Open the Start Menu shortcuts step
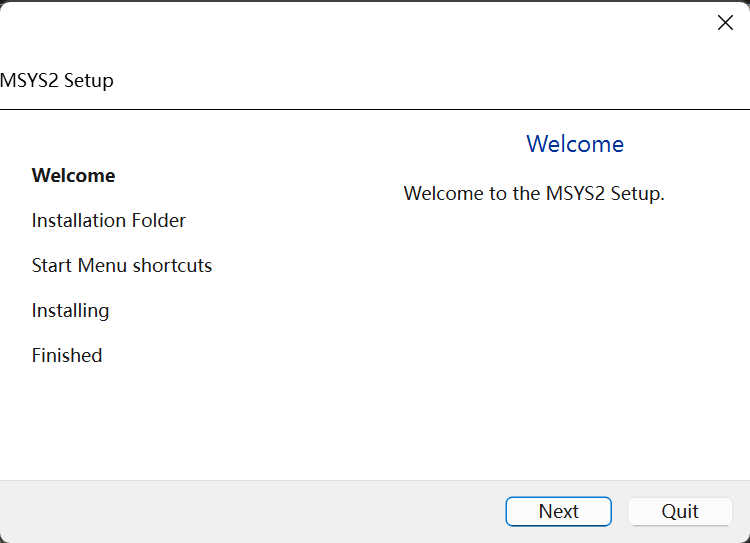Screen dimensions: 750x543 click(121, 265)
